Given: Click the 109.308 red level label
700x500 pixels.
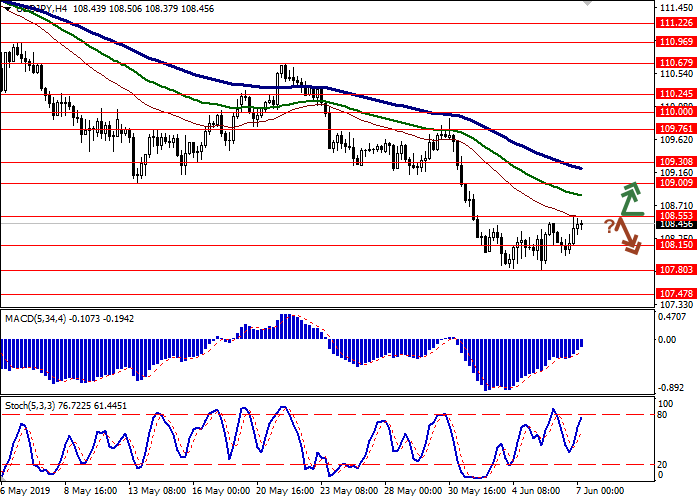Looking at the screenshot, I should (677, 162).
